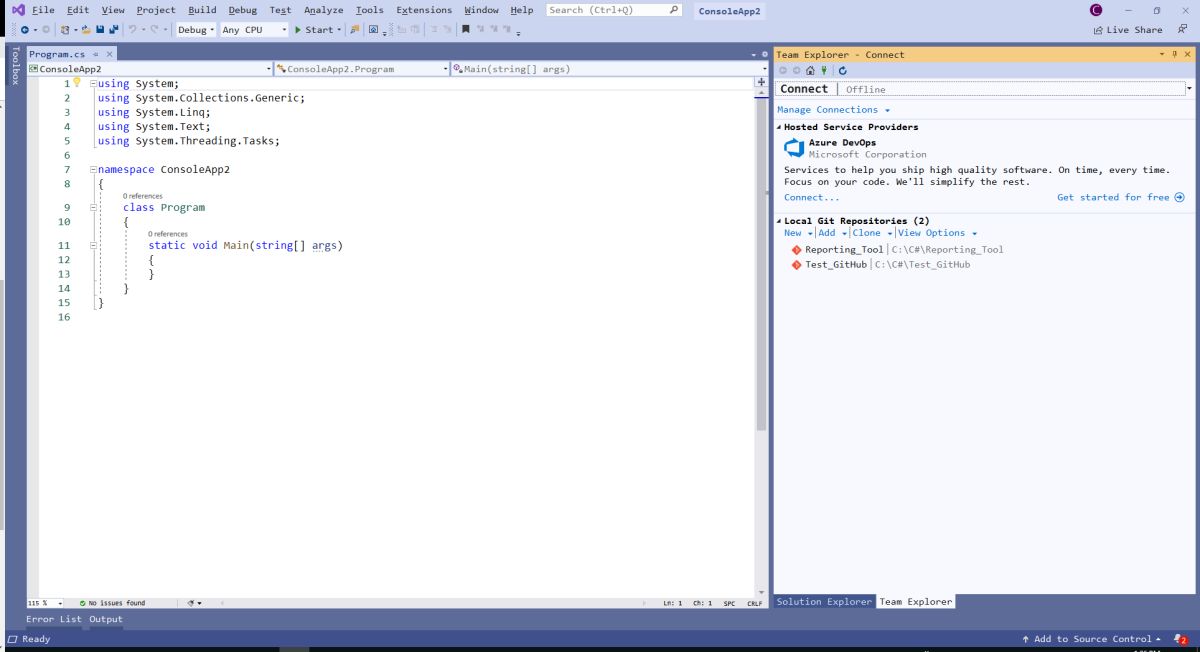Open the ConsoleApp2 project navigation dropdown
The image size is (1200, 652).
(x=151, y=69)
